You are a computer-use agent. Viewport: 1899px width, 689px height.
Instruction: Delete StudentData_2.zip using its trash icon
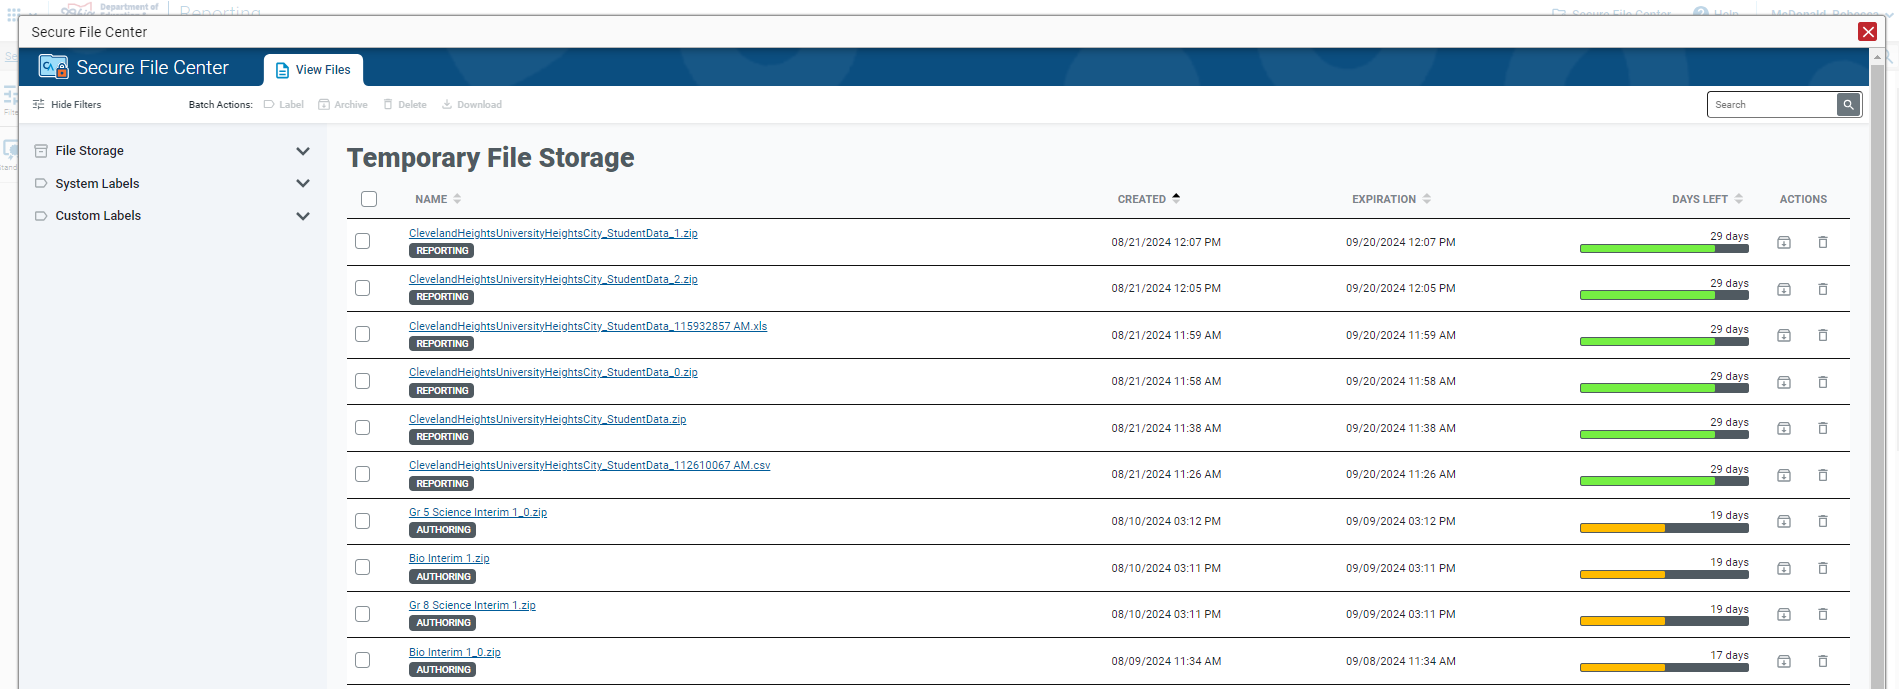point(1823,289)
